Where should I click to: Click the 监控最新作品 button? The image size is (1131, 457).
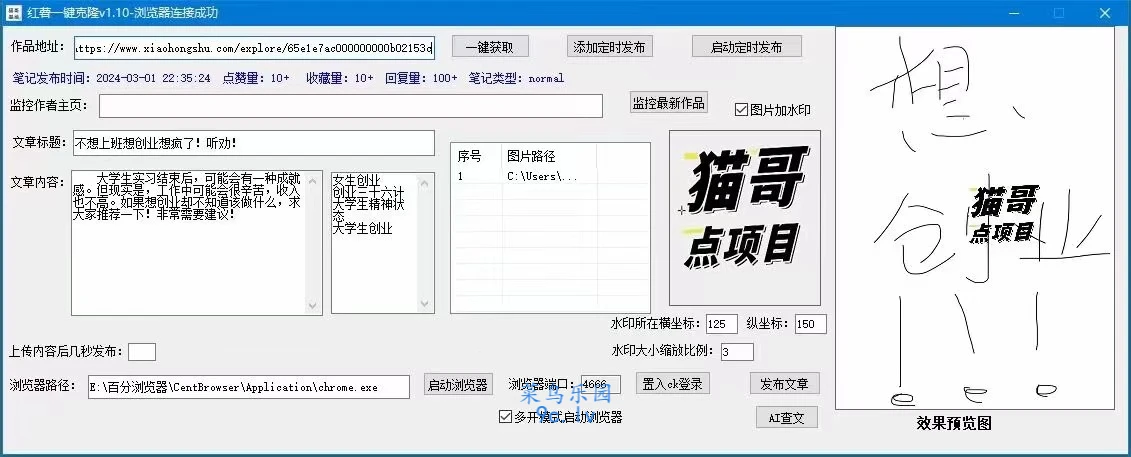669,103
